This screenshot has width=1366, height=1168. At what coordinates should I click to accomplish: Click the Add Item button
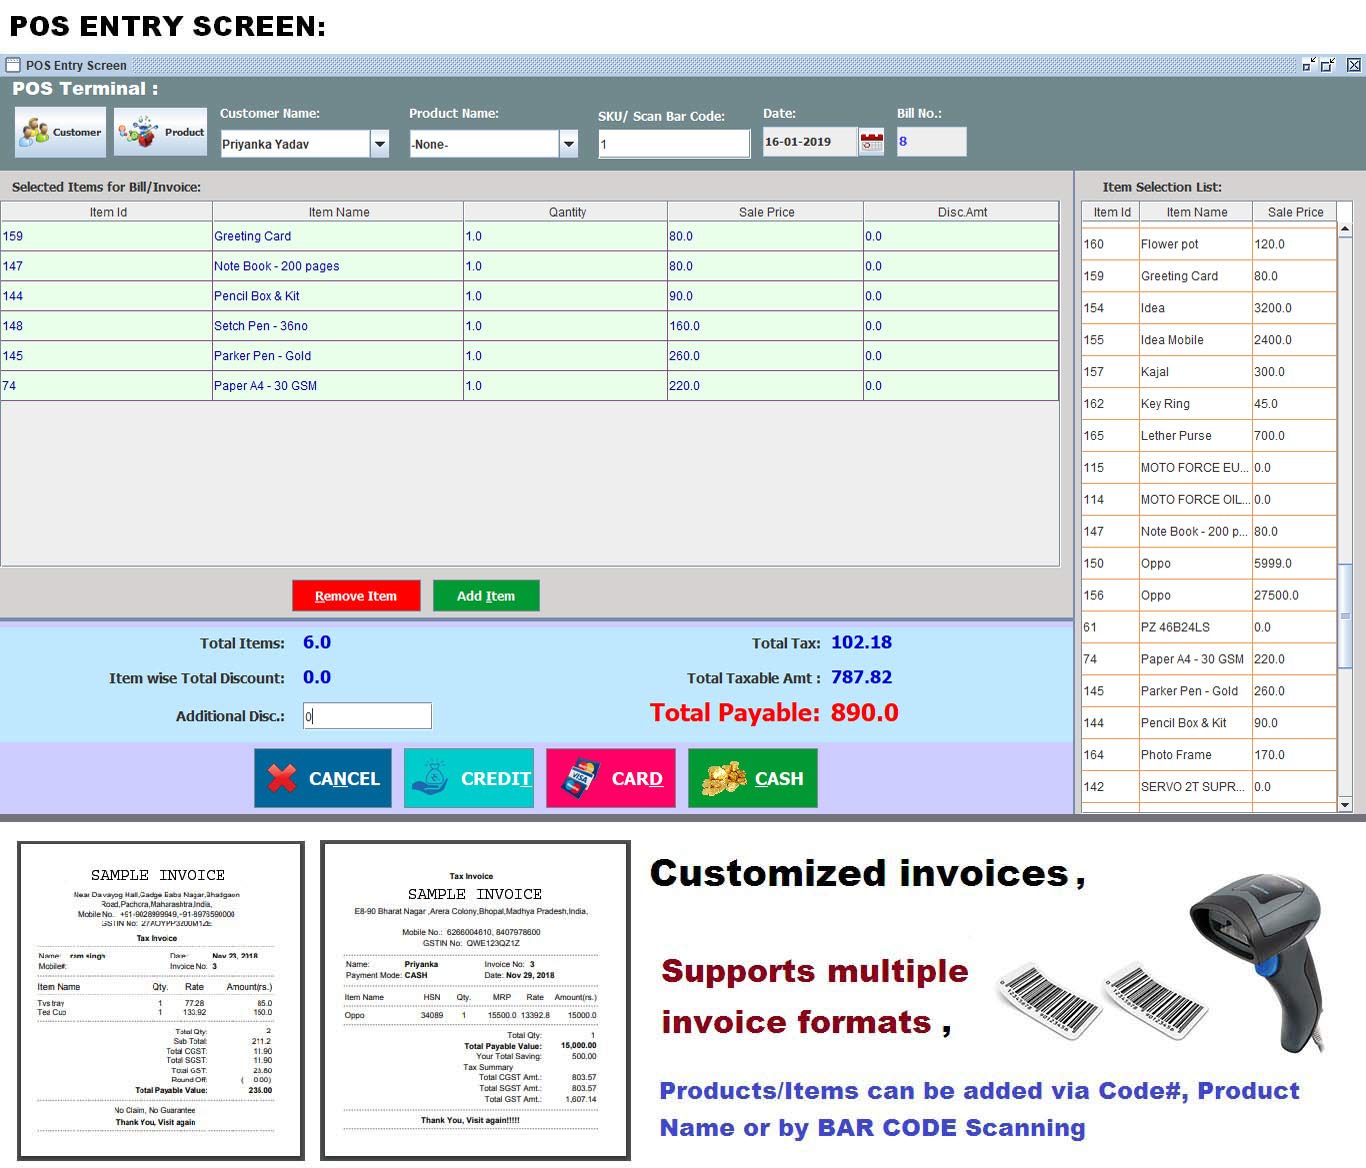coord(486,595)
